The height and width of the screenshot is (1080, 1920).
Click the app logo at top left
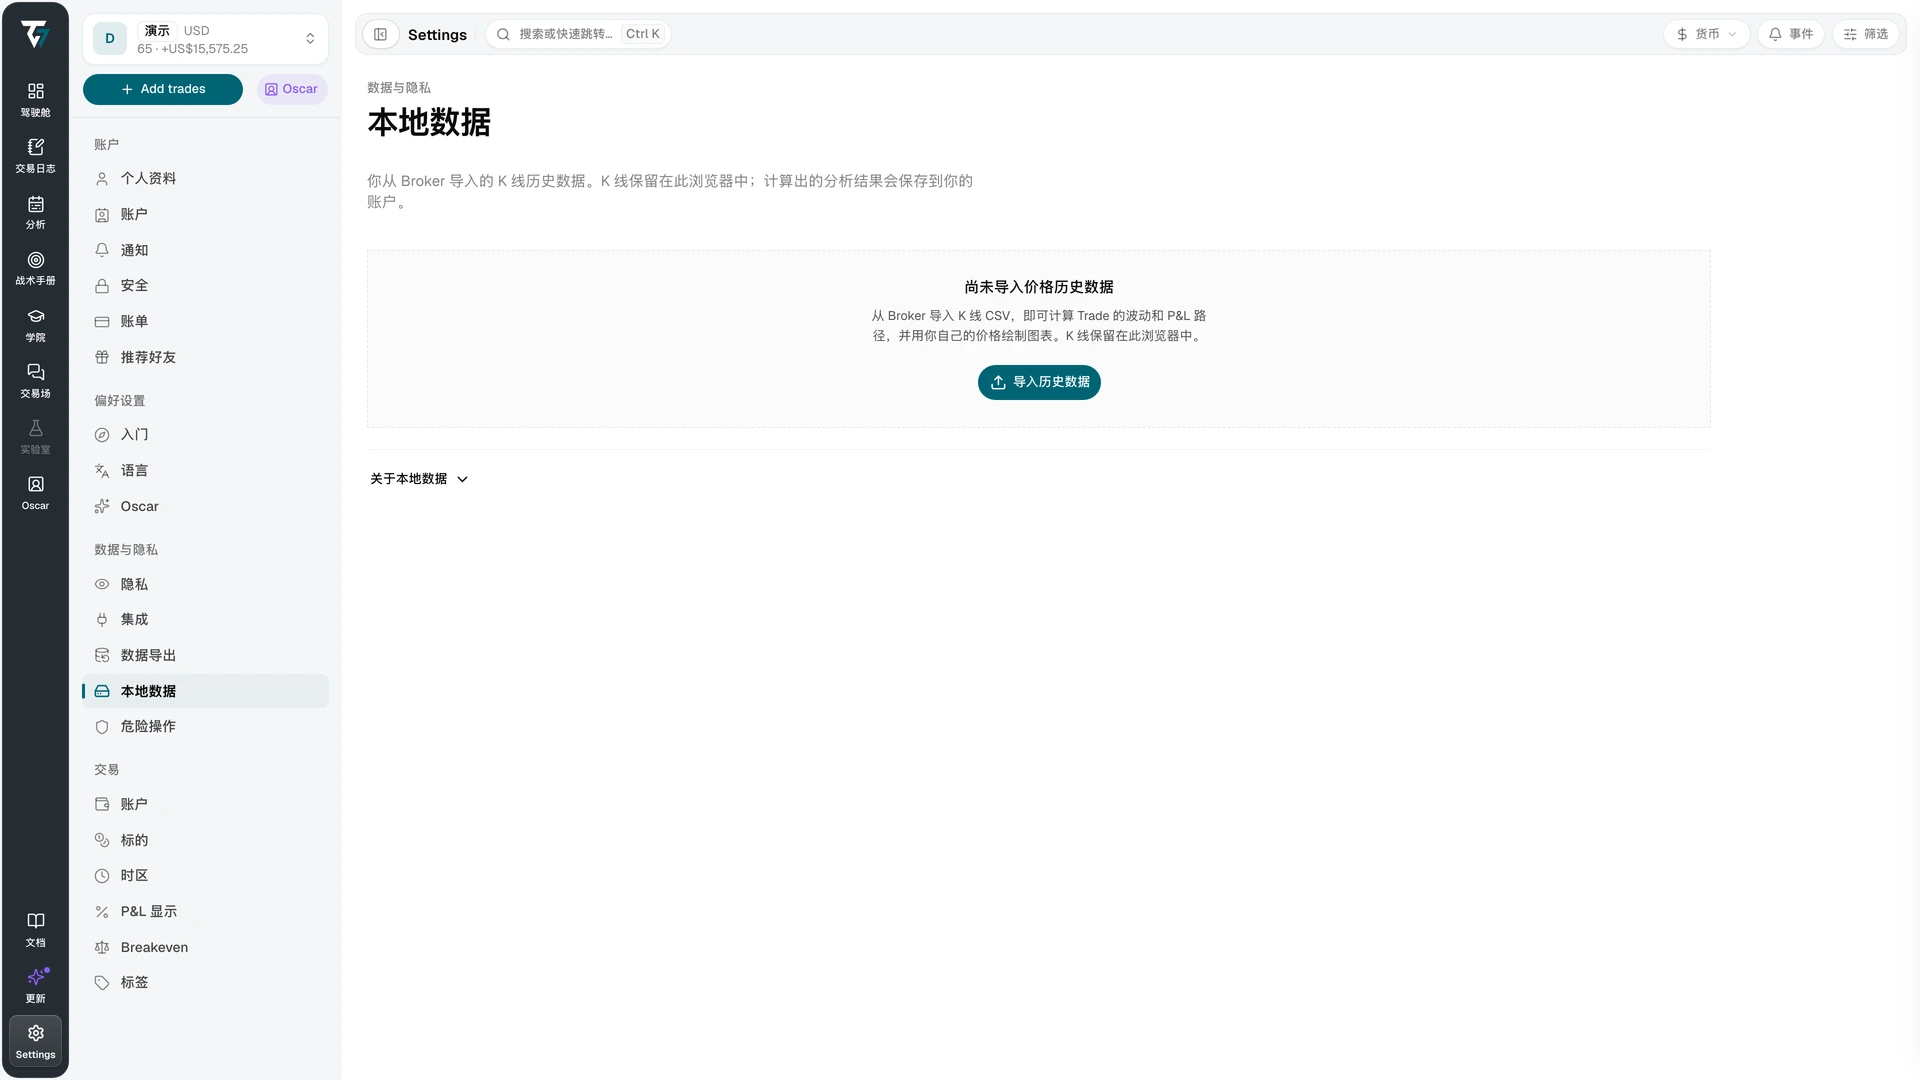(x=35, y=35)
